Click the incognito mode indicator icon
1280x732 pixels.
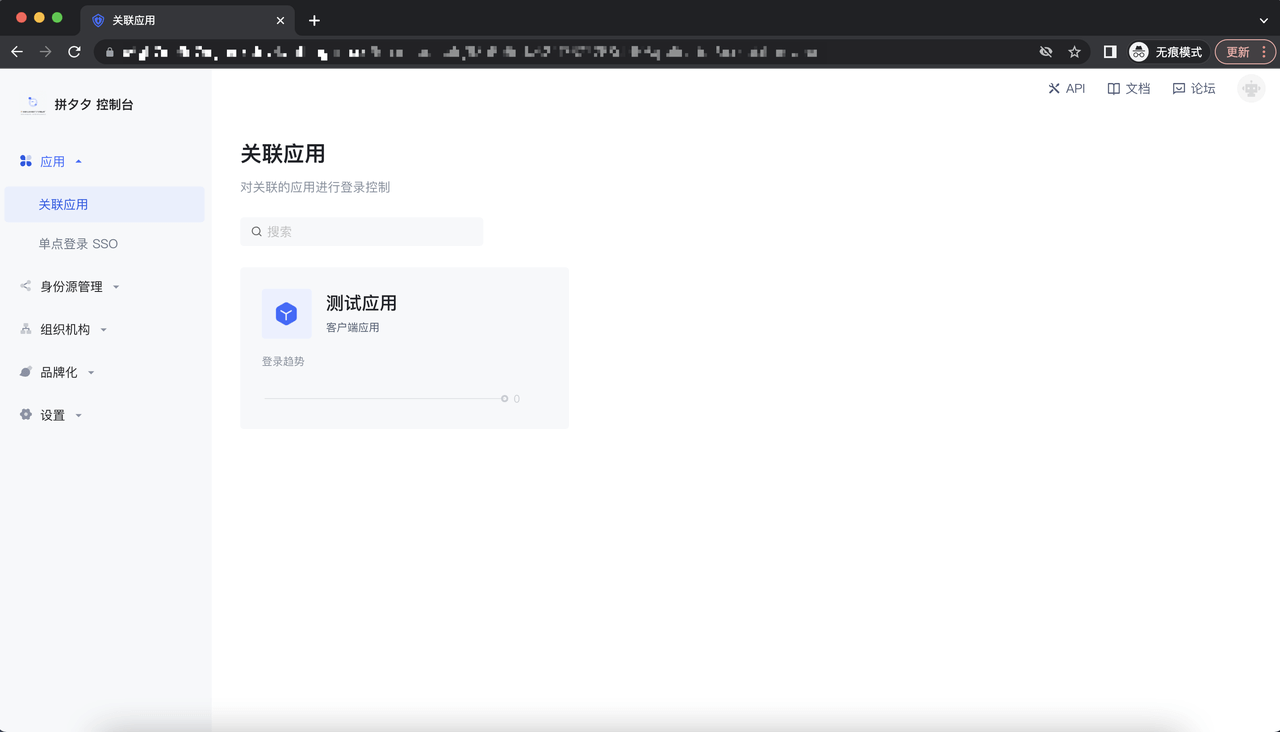pos(1139,51)
